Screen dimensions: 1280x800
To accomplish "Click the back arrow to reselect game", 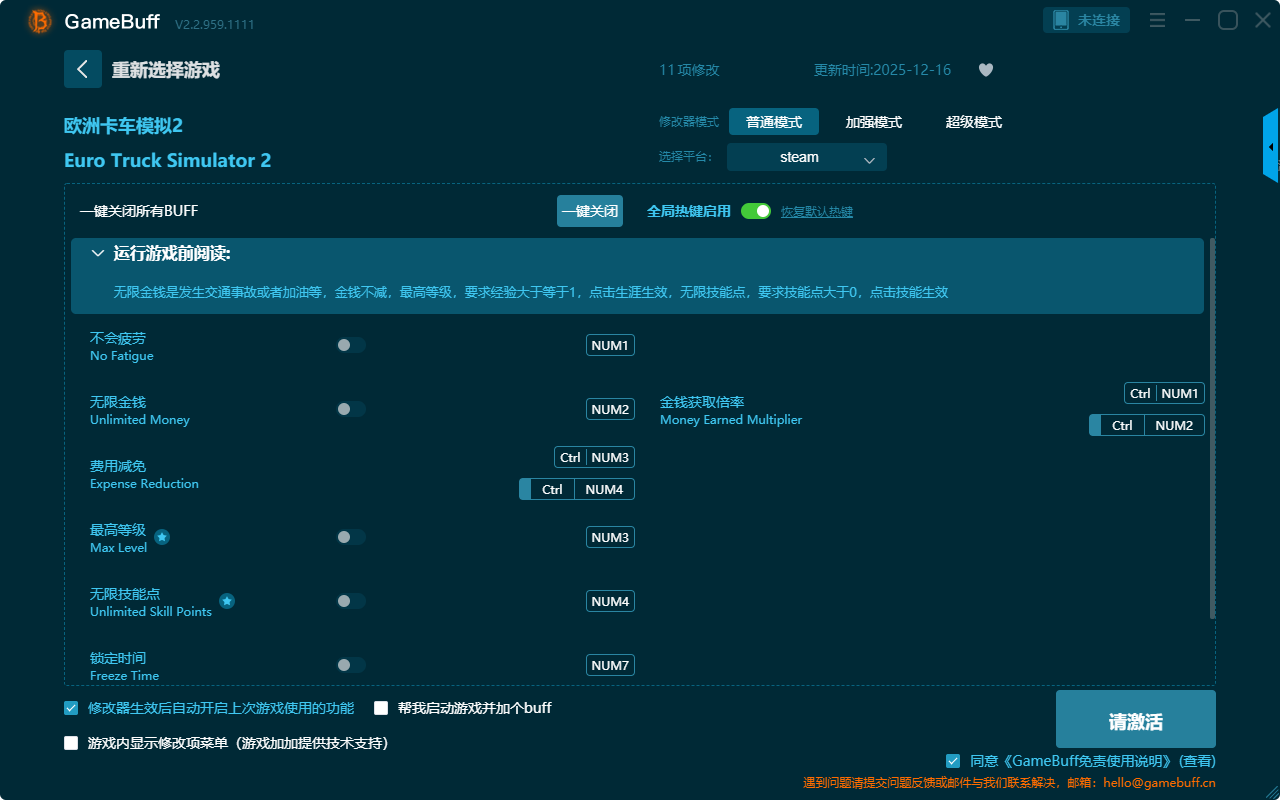I will coord(83,69).
